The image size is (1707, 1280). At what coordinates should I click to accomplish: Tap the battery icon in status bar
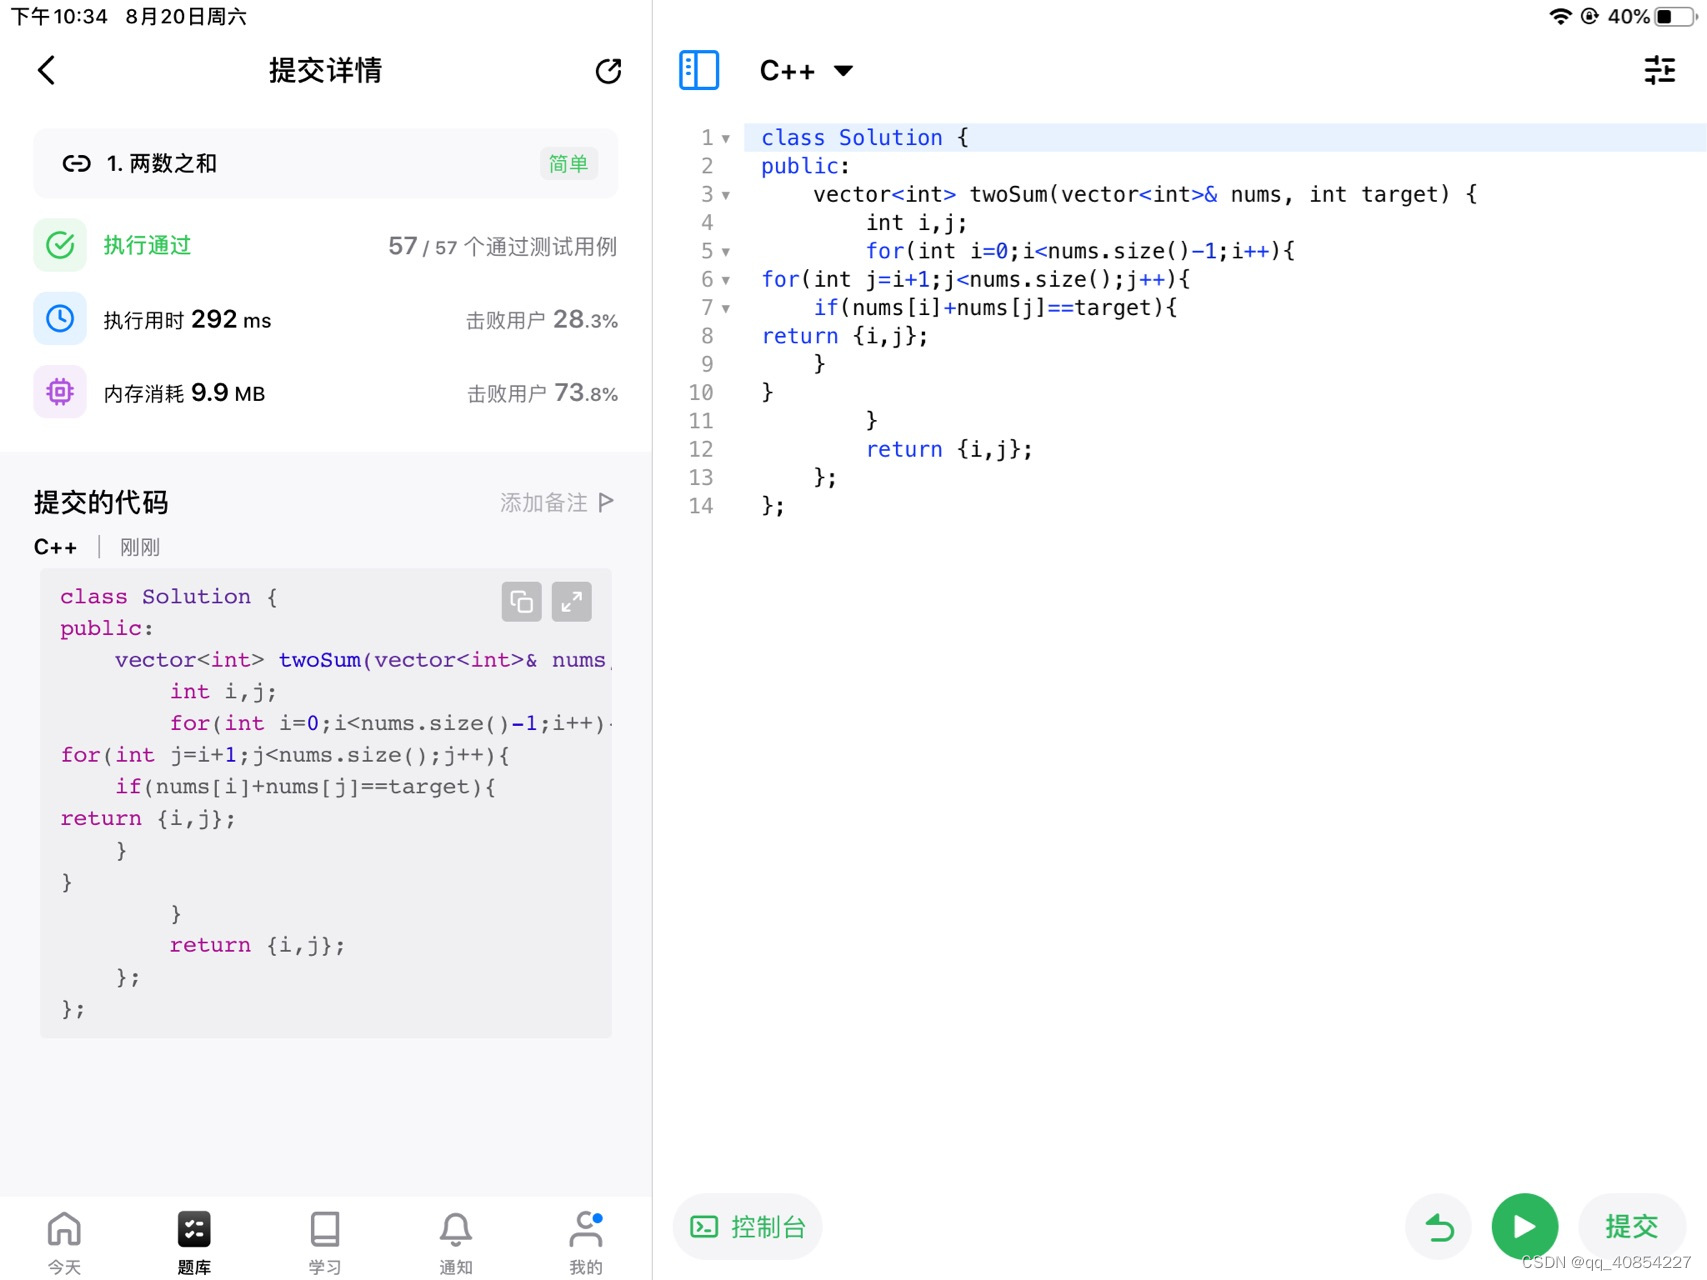click(1677, 16)
